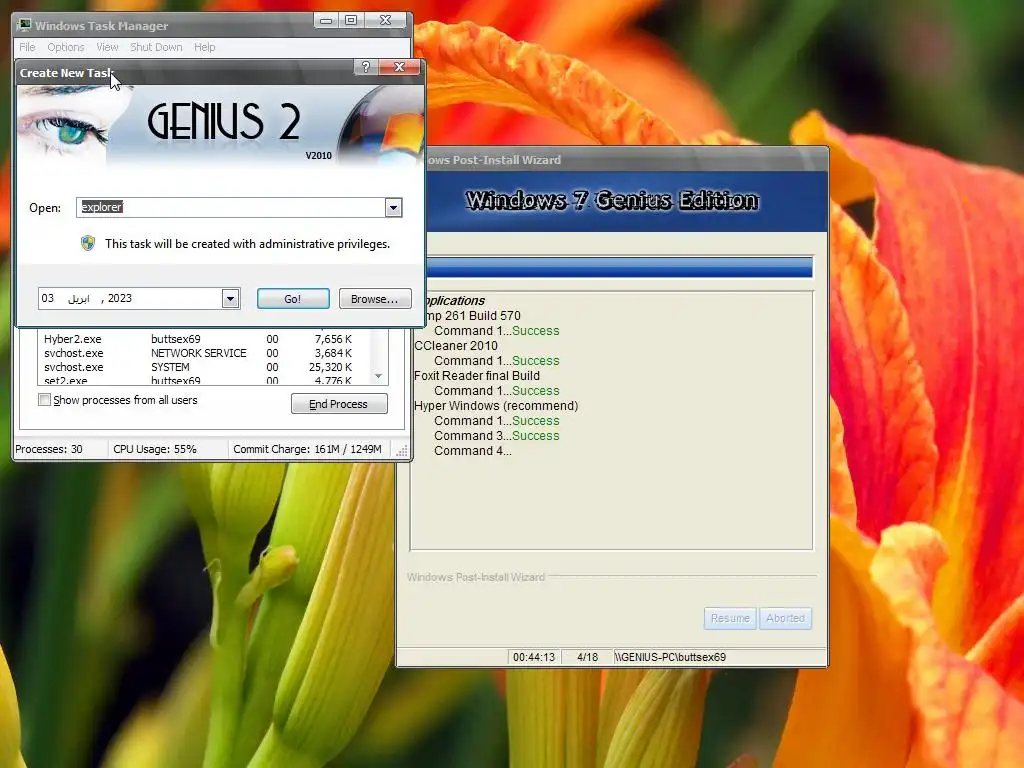This screenshot has height=768, width=1024.
Task: Click the day value 03 in the date field
Action: [x=48, y=298]
